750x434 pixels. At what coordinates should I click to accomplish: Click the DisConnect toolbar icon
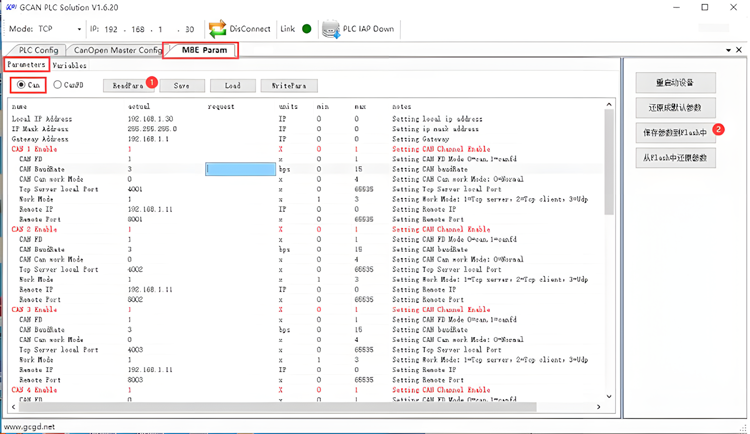[217, 29]
